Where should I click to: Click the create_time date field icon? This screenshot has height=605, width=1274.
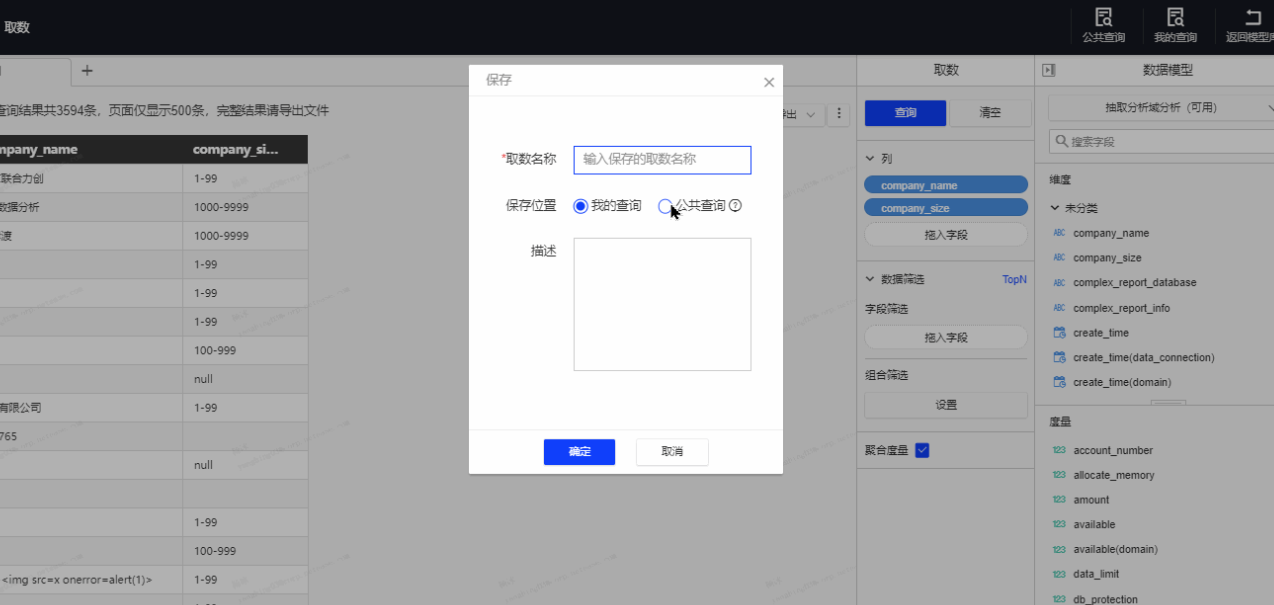coord(1060,333)
